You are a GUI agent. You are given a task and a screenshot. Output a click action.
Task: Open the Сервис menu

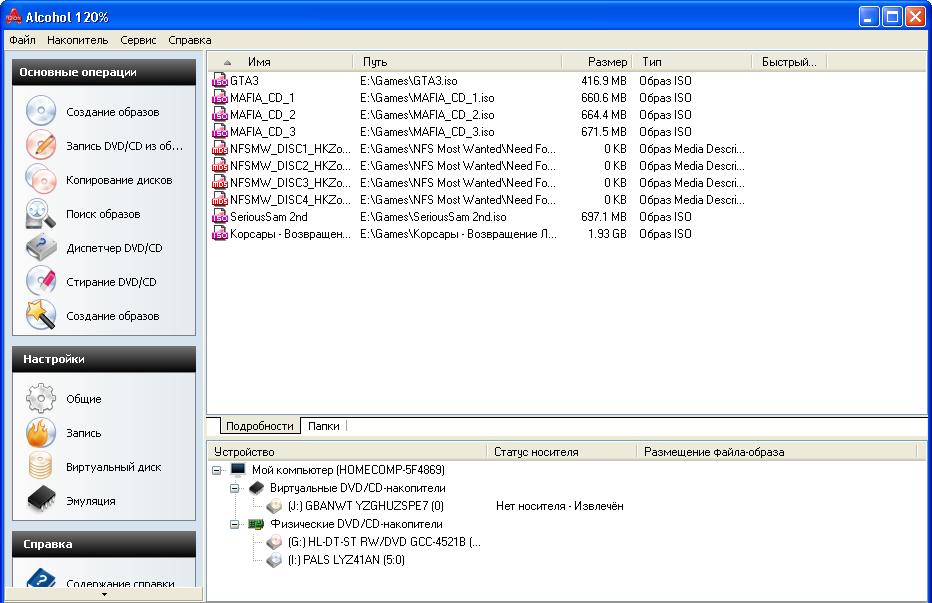coord(138,40)
